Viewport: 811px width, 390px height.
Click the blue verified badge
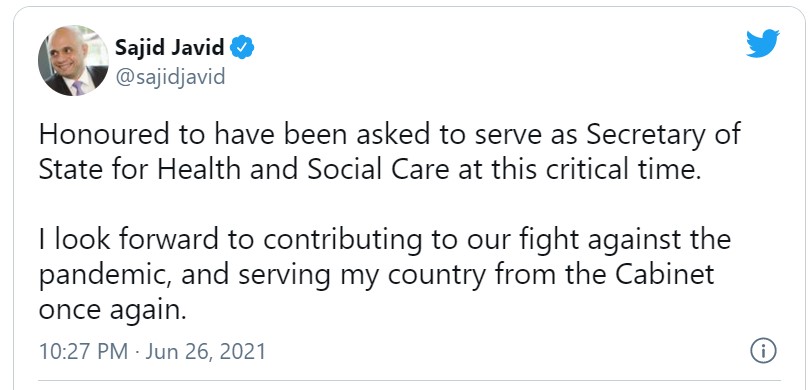[x=242, y=48]
